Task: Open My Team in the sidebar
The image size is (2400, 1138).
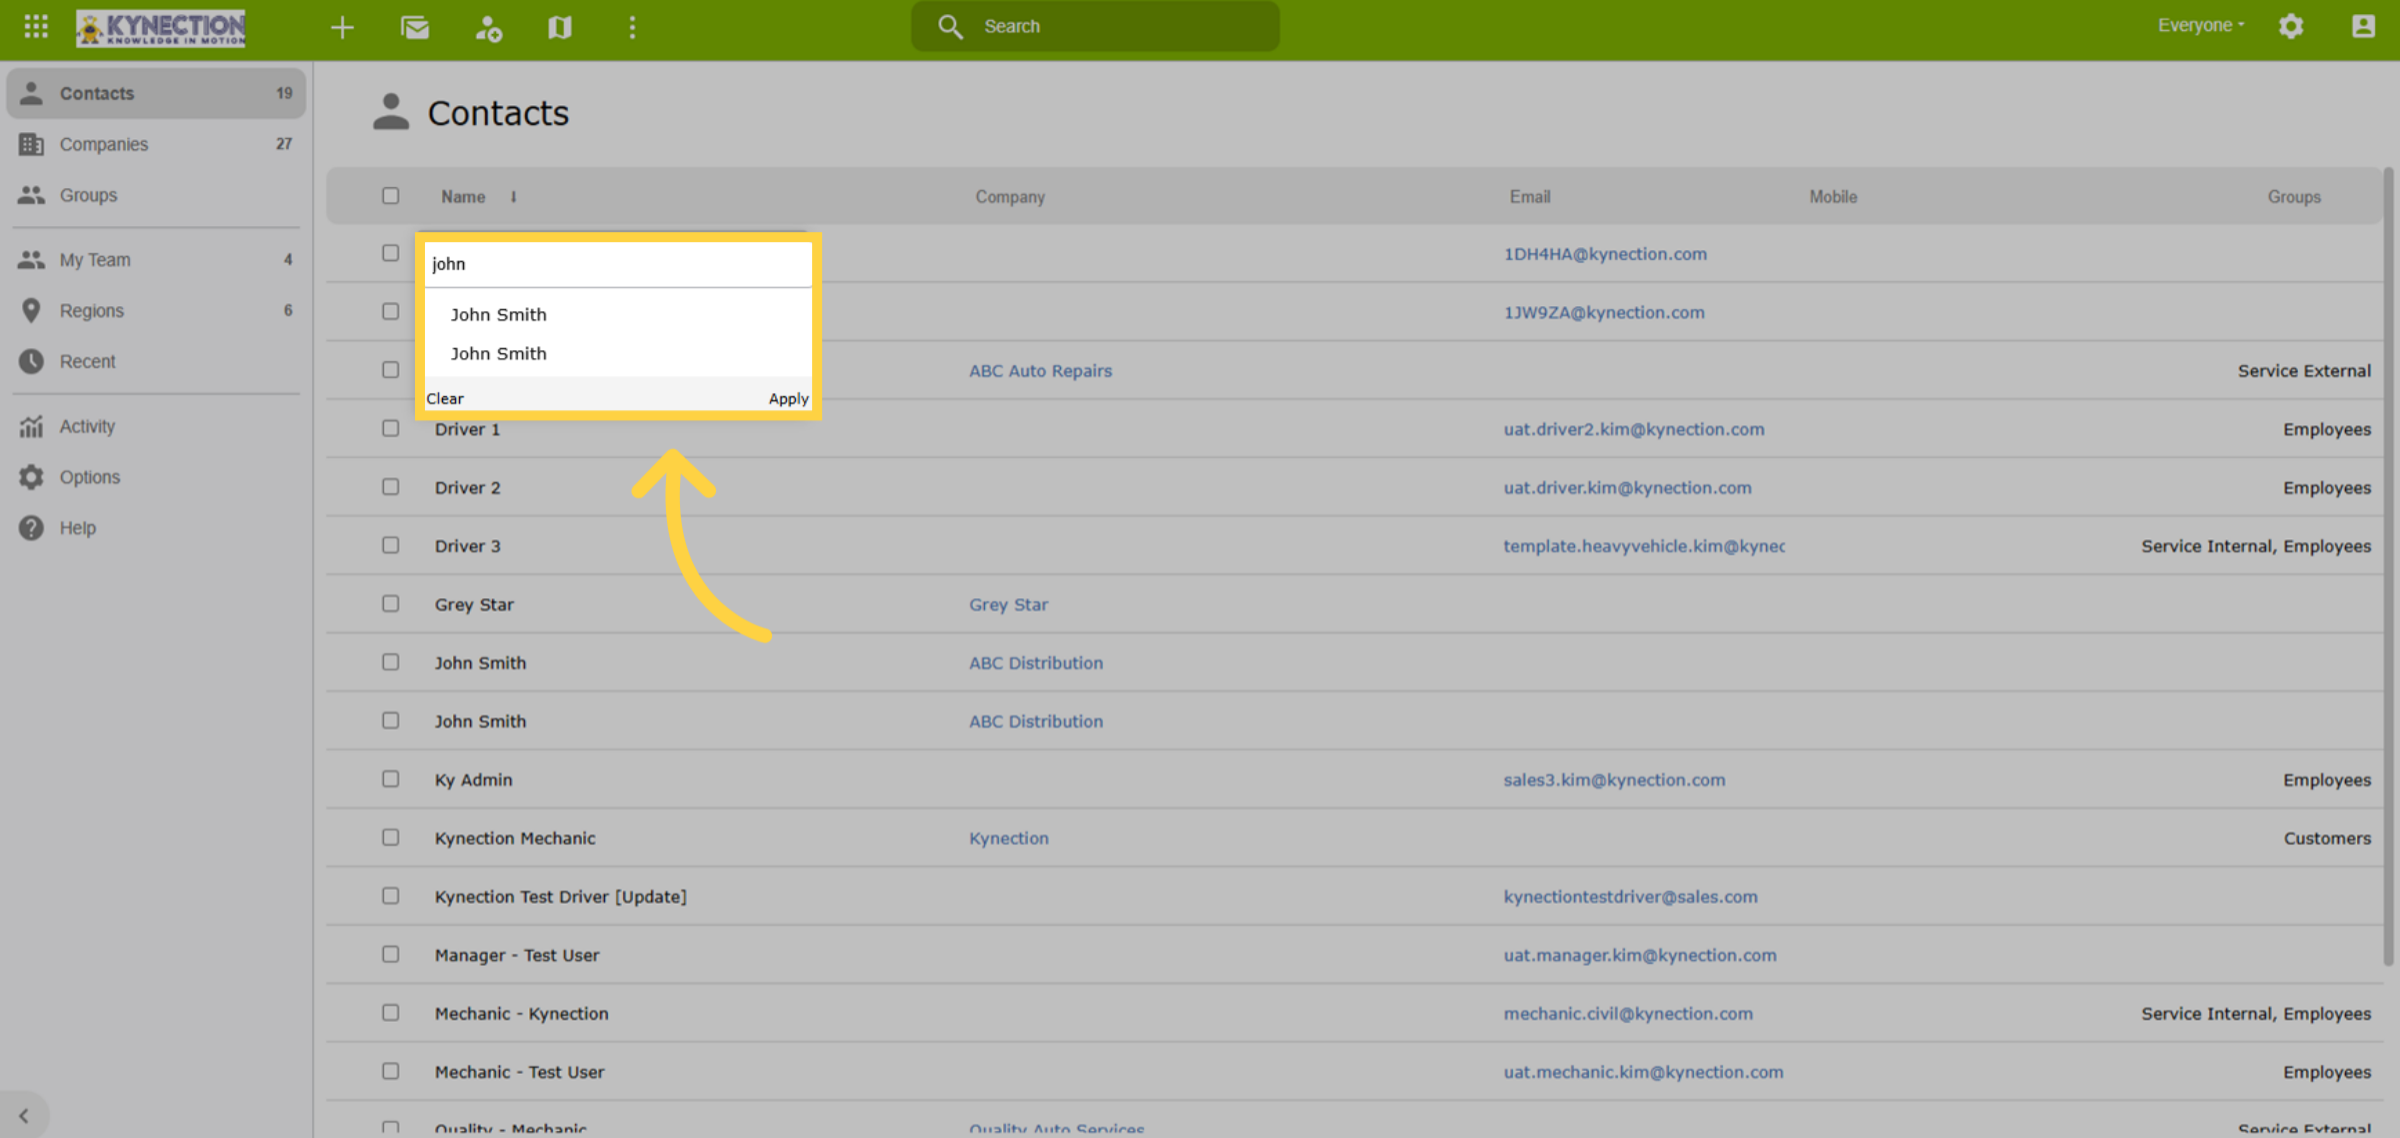Action: click(156, 260)
